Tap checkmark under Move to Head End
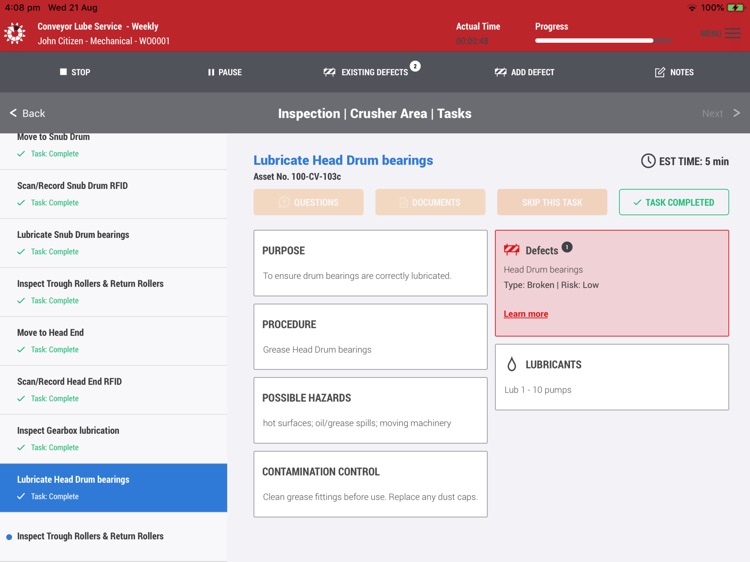 [21, 350]
